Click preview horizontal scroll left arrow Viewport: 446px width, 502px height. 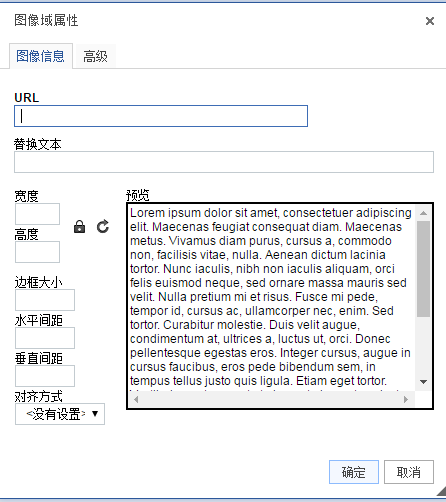click(136, 399)
